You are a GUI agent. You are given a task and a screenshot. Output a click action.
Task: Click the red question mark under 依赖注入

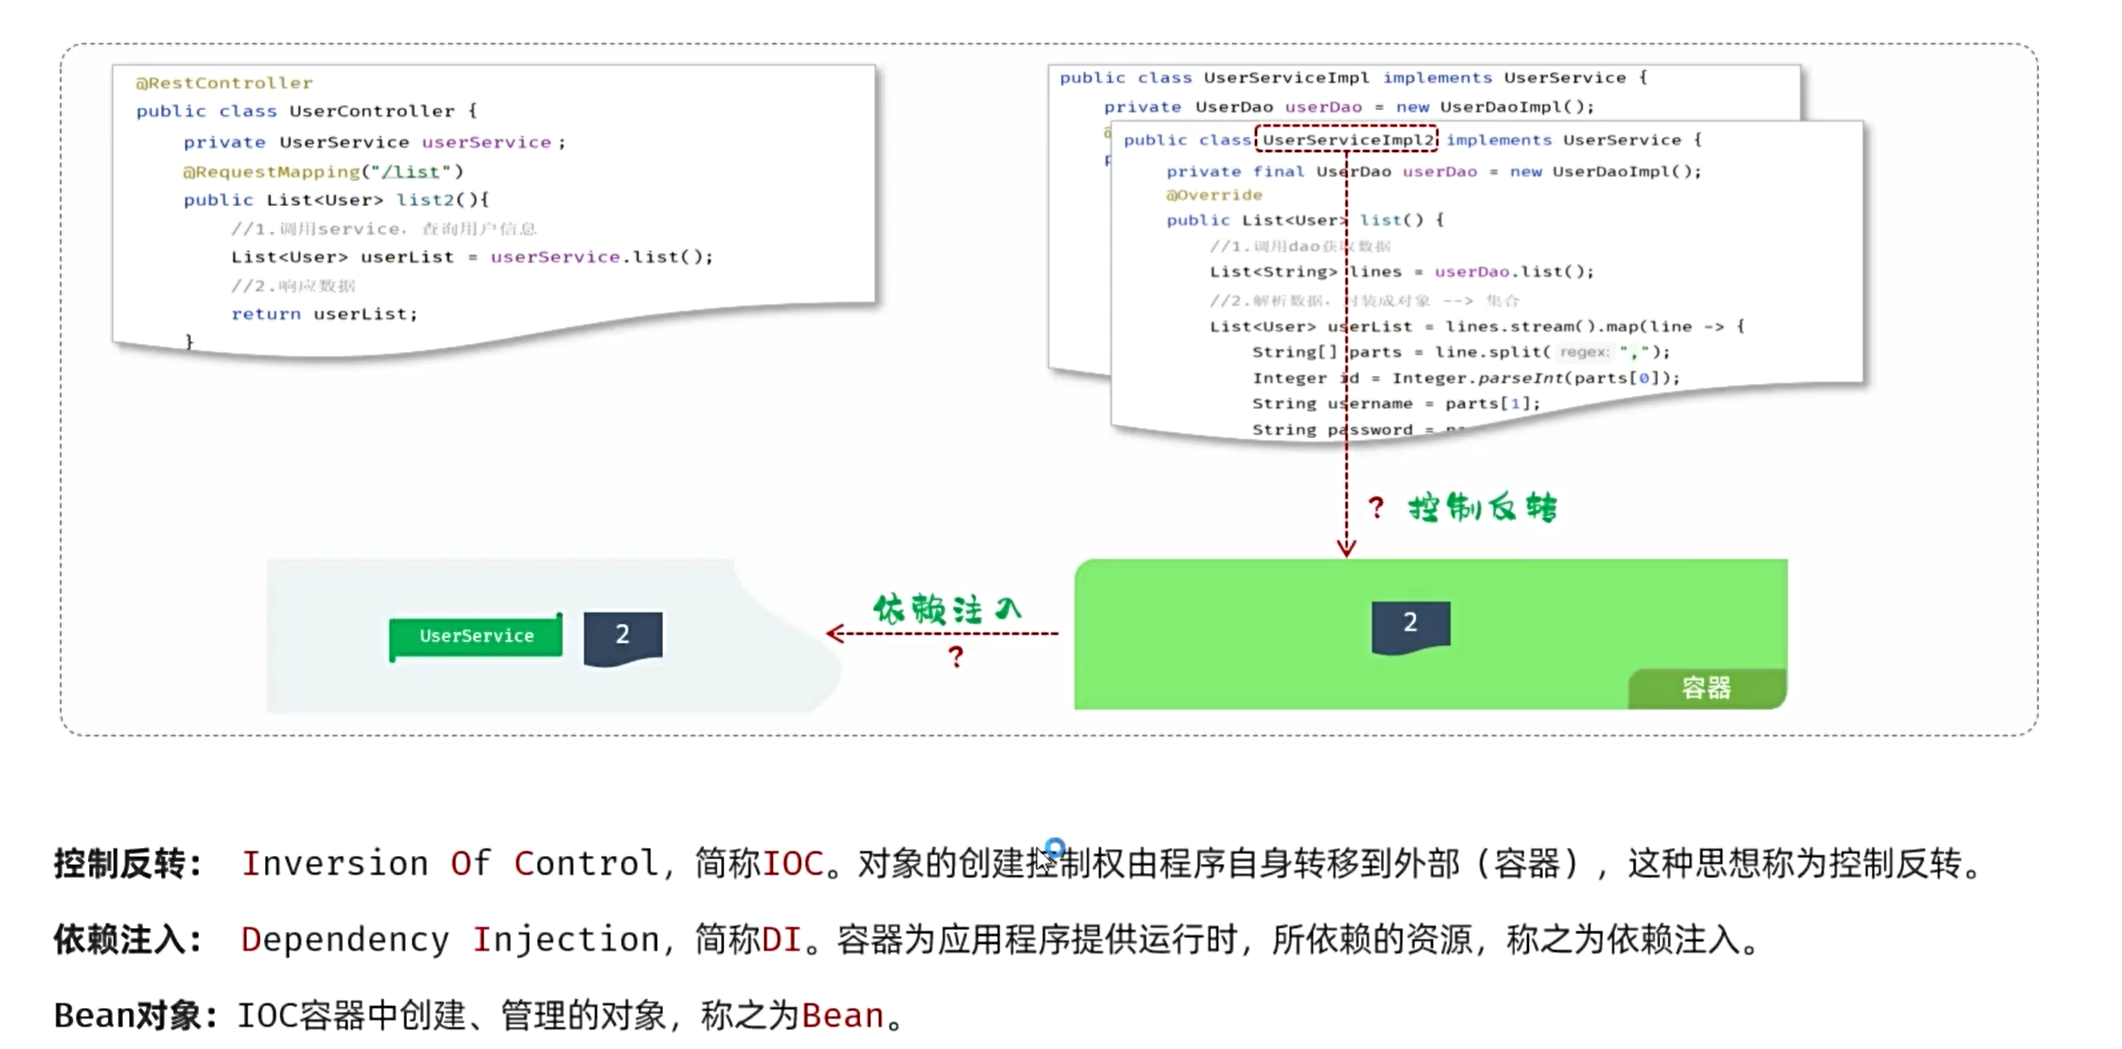click(x=956, y=657)
